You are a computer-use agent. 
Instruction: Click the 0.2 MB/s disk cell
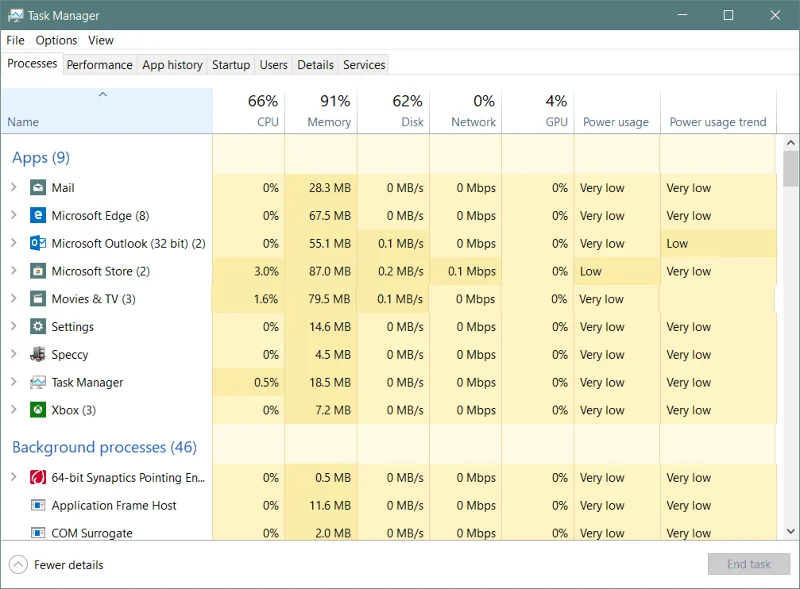click(x=393, y=271)
